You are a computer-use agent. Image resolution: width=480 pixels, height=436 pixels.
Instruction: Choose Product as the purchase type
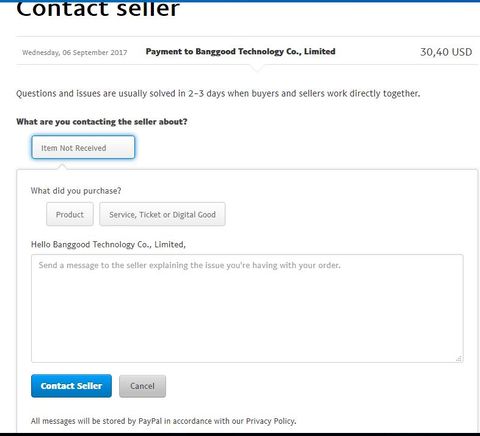(x=70, y=214)
